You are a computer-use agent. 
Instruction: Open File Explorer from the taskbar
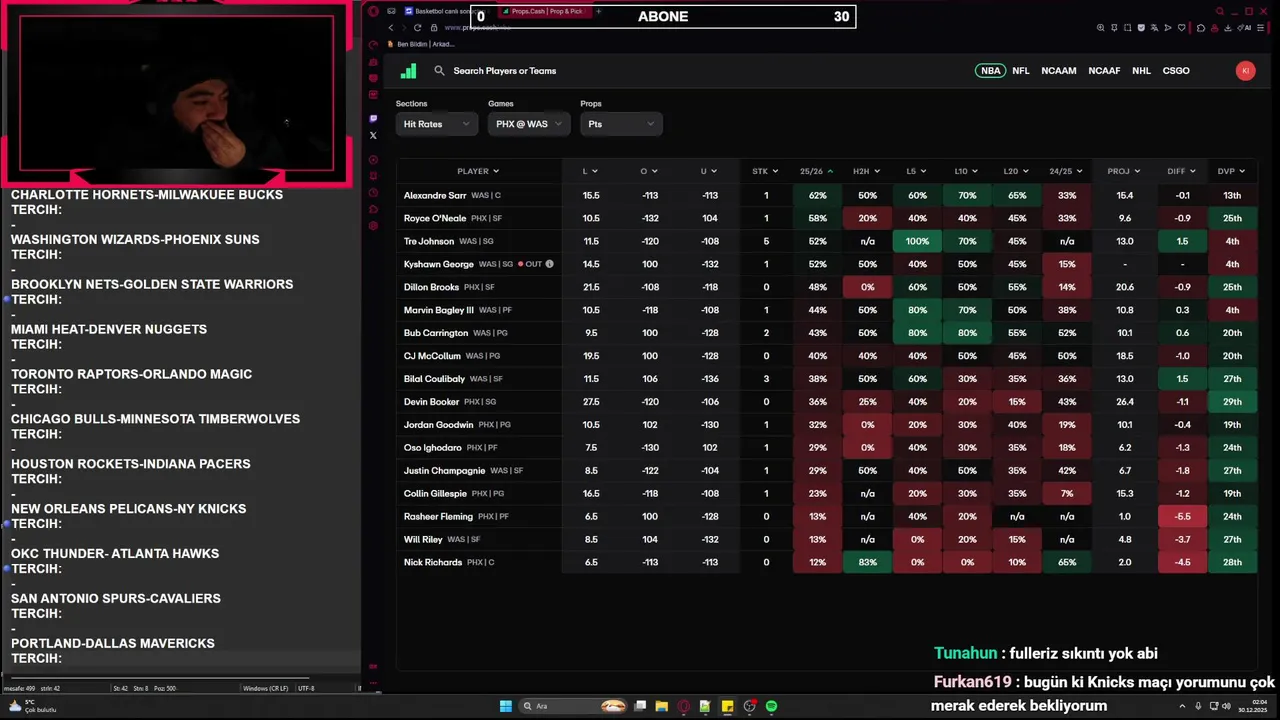[662, 706]
